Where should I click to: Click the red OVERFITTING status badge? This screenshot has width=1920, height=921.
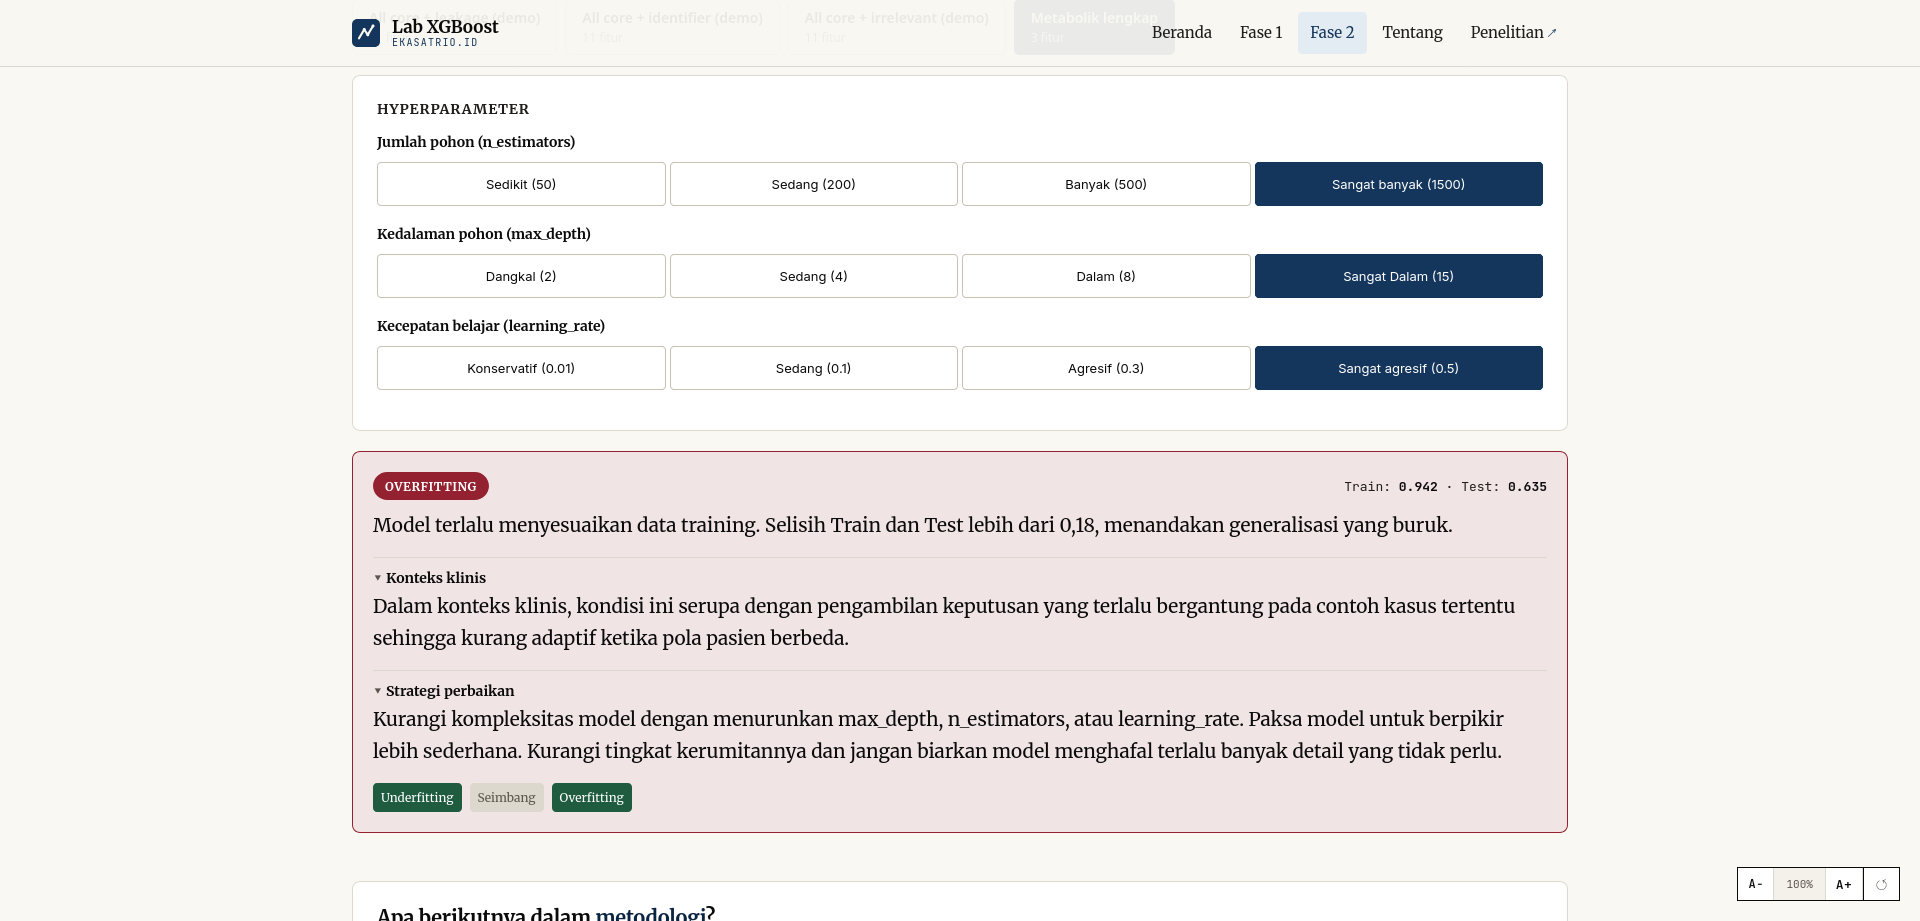430,486
